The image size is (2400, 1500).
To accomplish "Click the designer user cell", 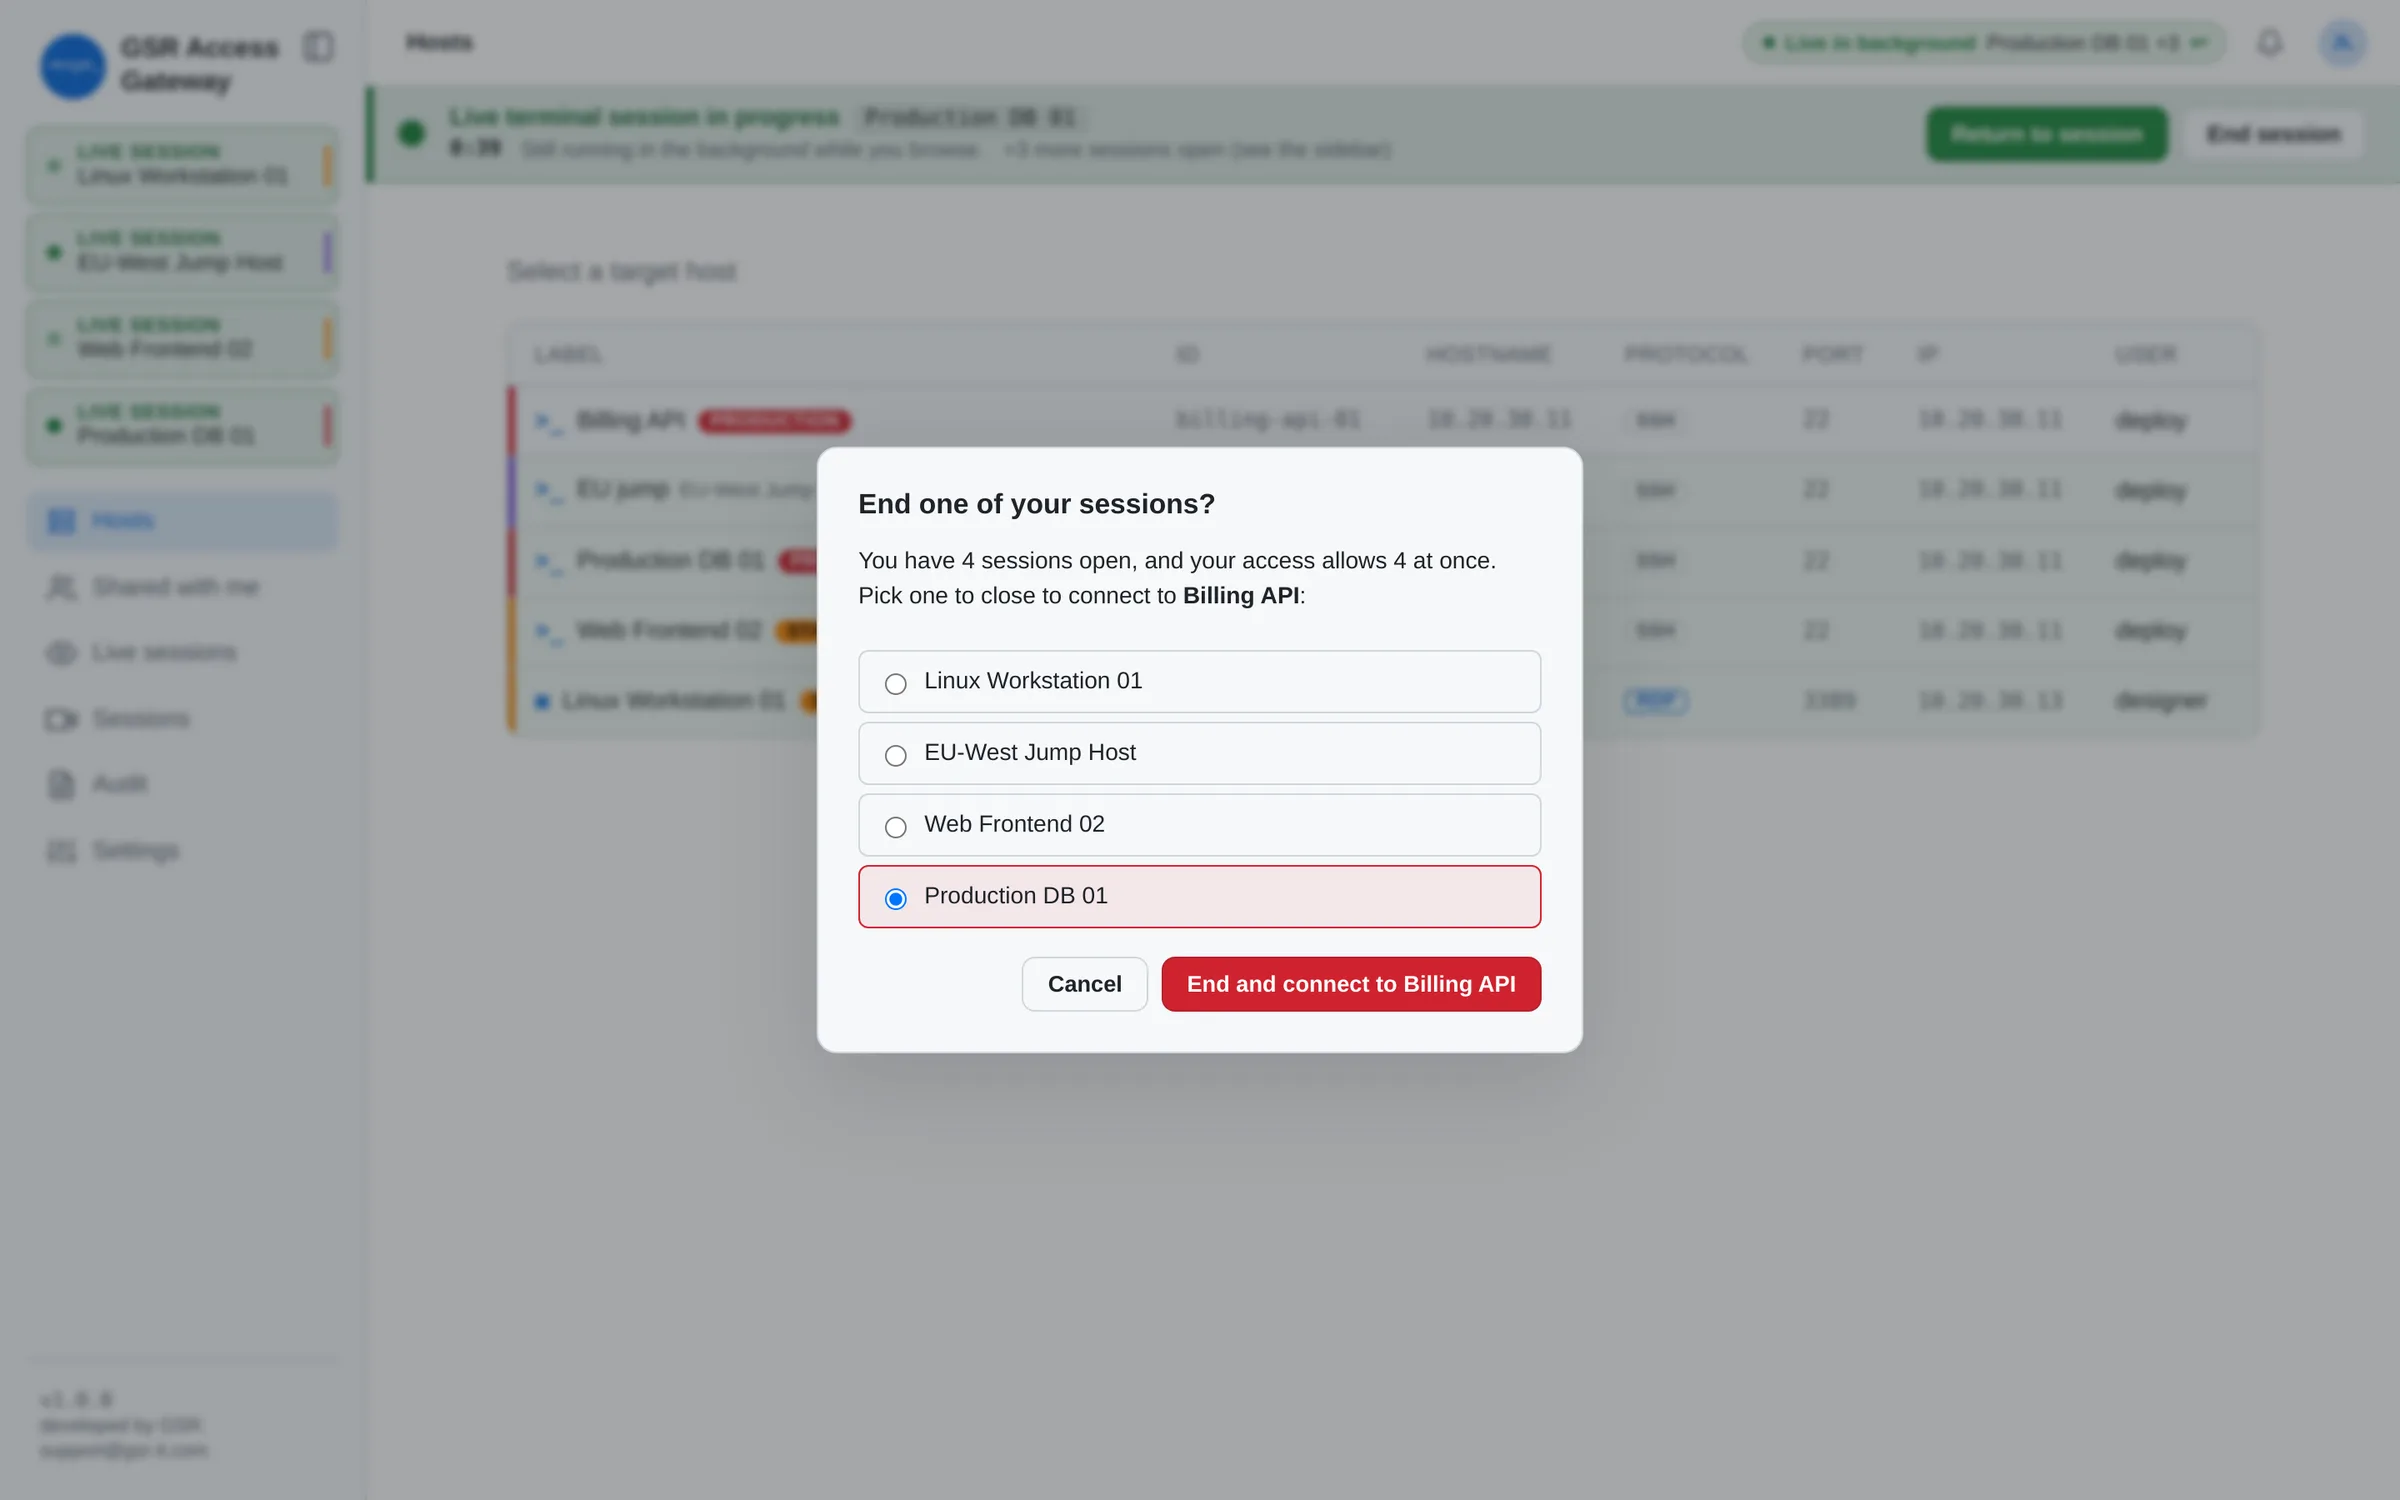I will [2161, 701].
